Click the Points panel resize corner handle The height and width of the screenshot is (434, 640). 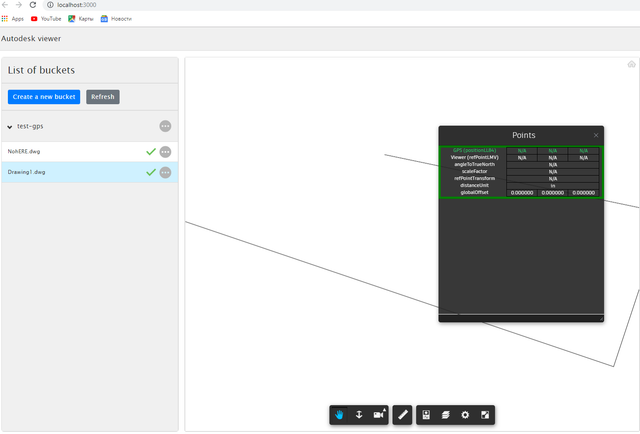(601, 318)
